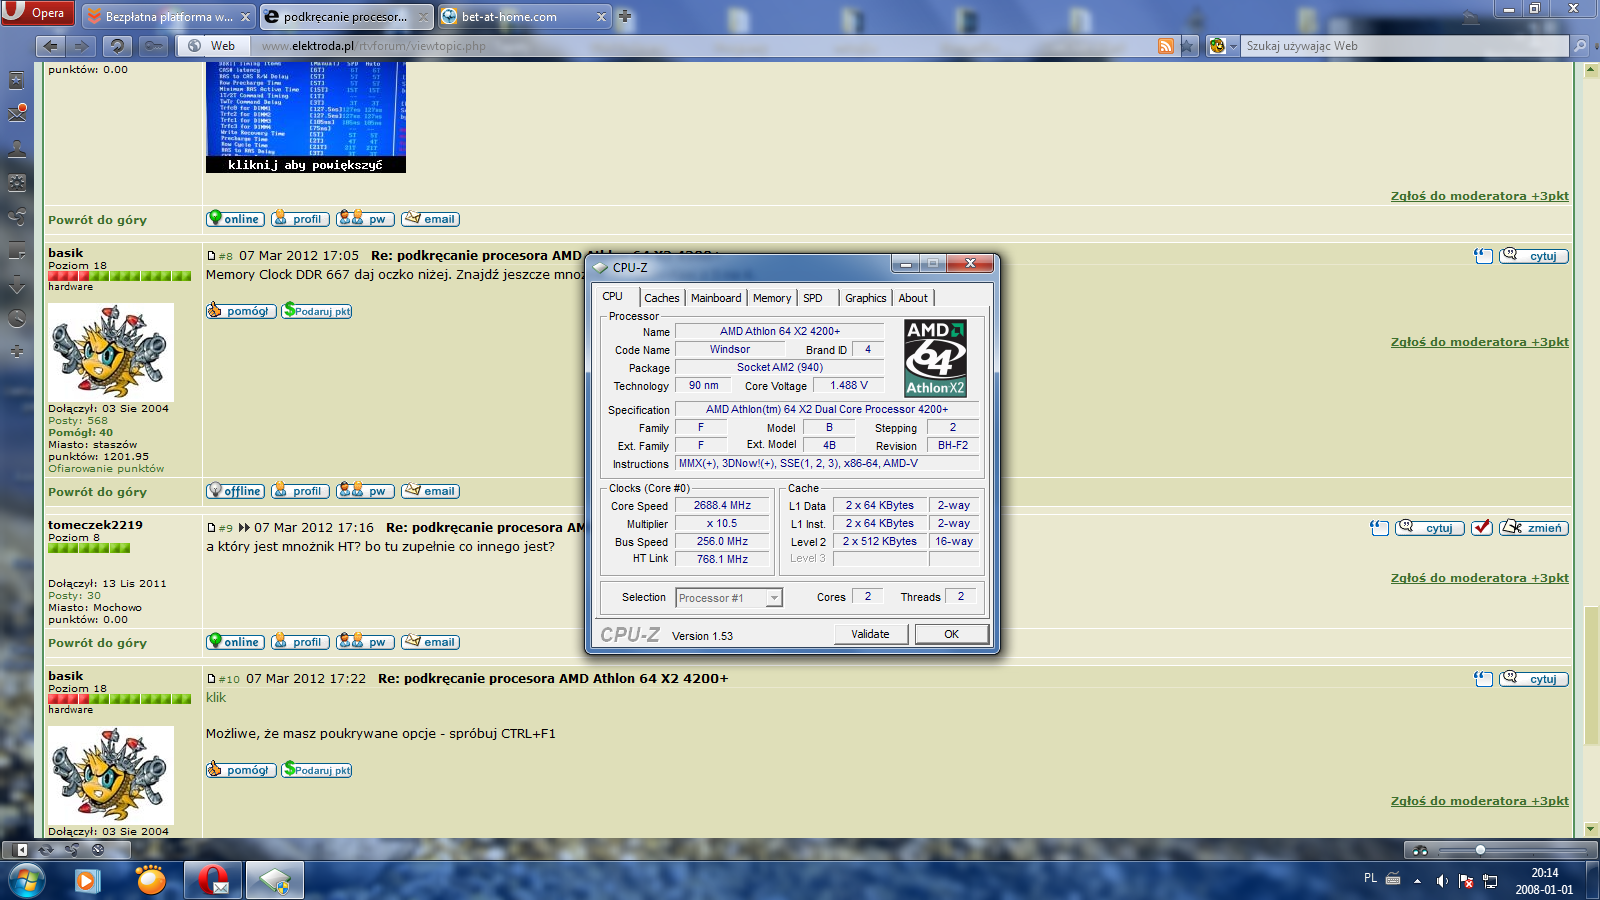Show hidden tray icons with the arrow
Screen dimensions: 1600x900
point(1417,881)
